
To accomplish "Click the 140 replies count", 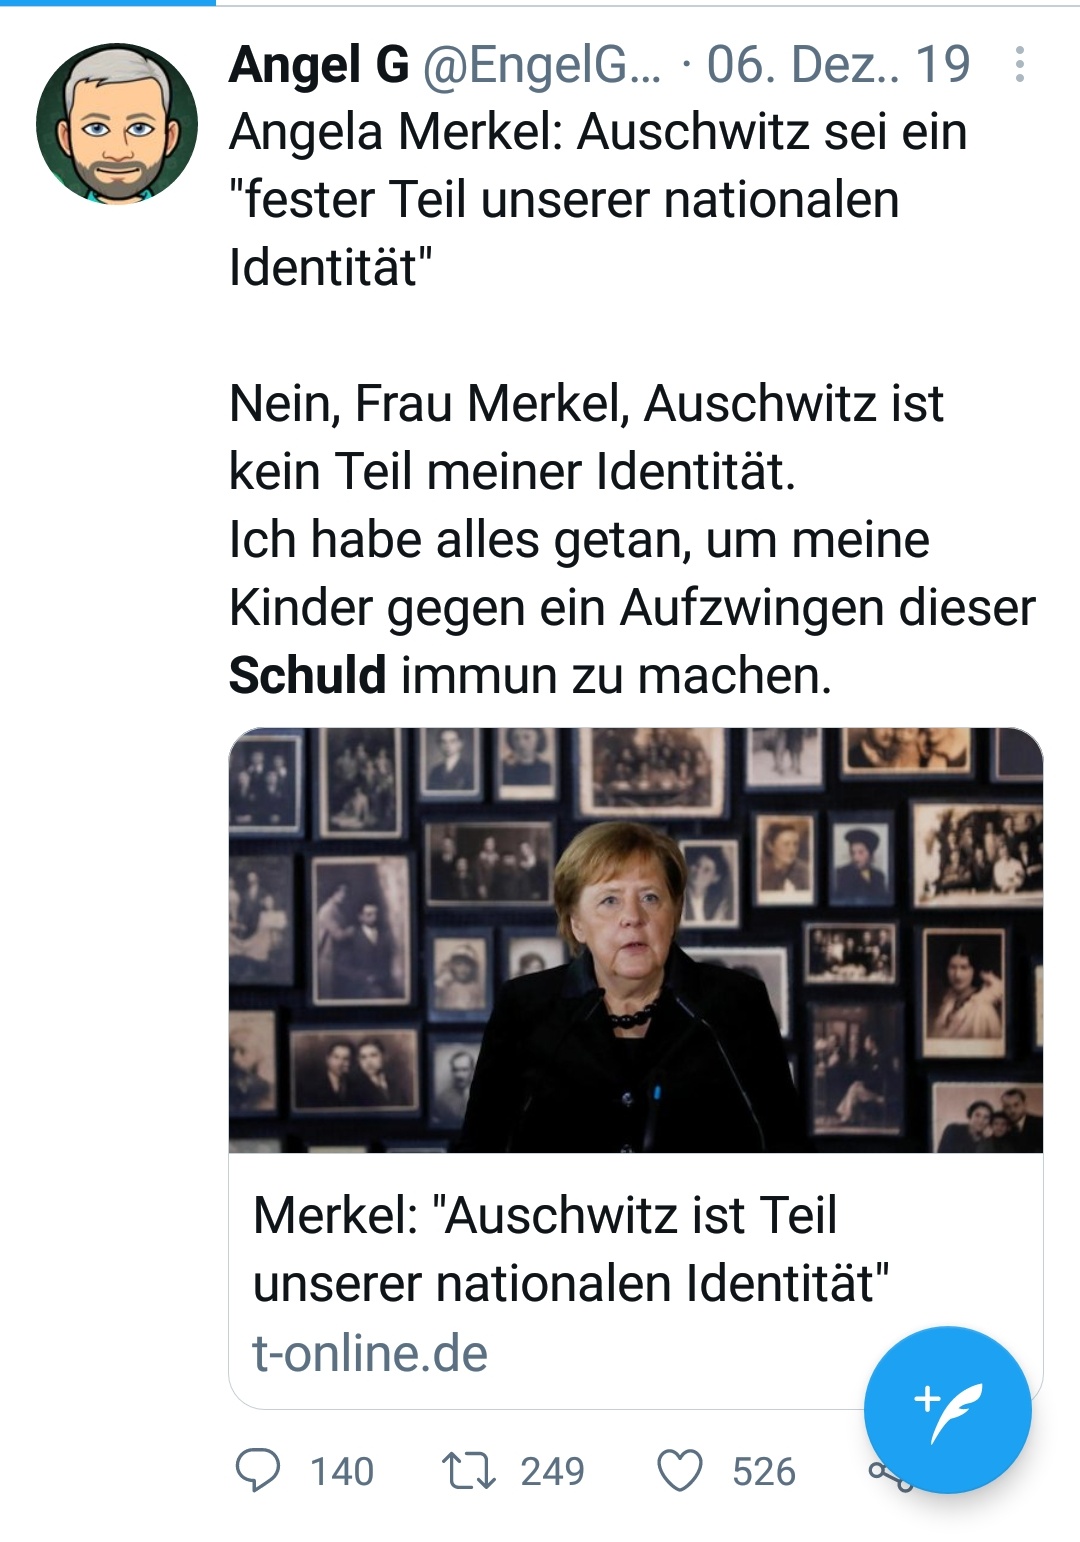I will point(342,1472).
